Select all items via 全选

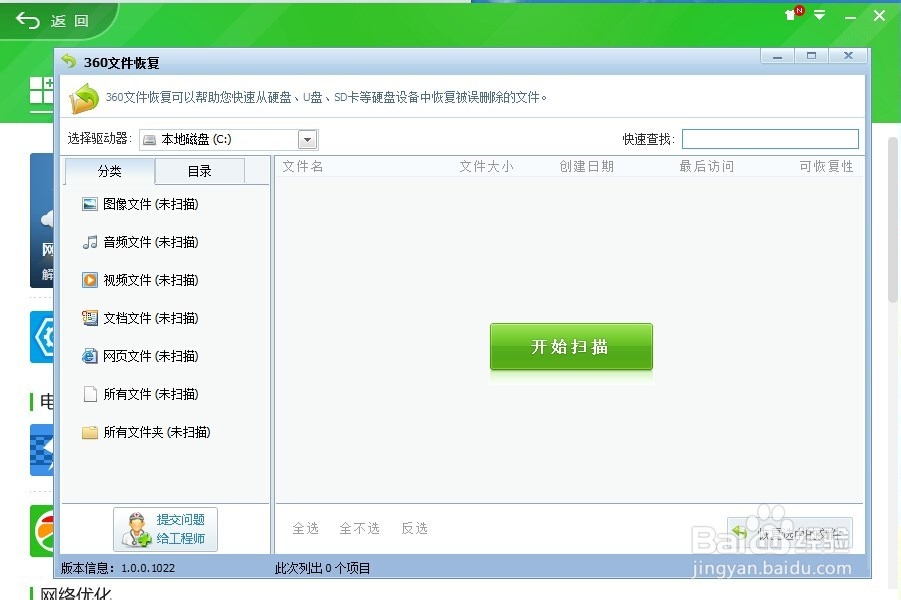[x=306, y=528]
